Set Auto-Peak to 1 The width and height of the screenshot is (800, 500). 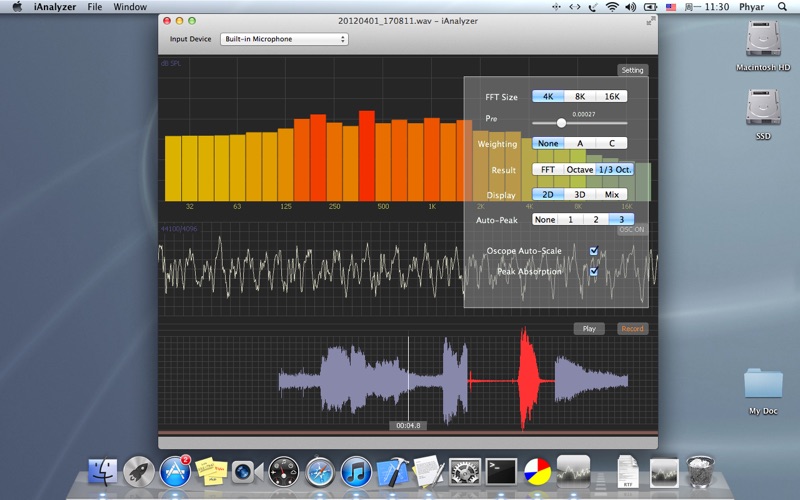pos(570,219)
